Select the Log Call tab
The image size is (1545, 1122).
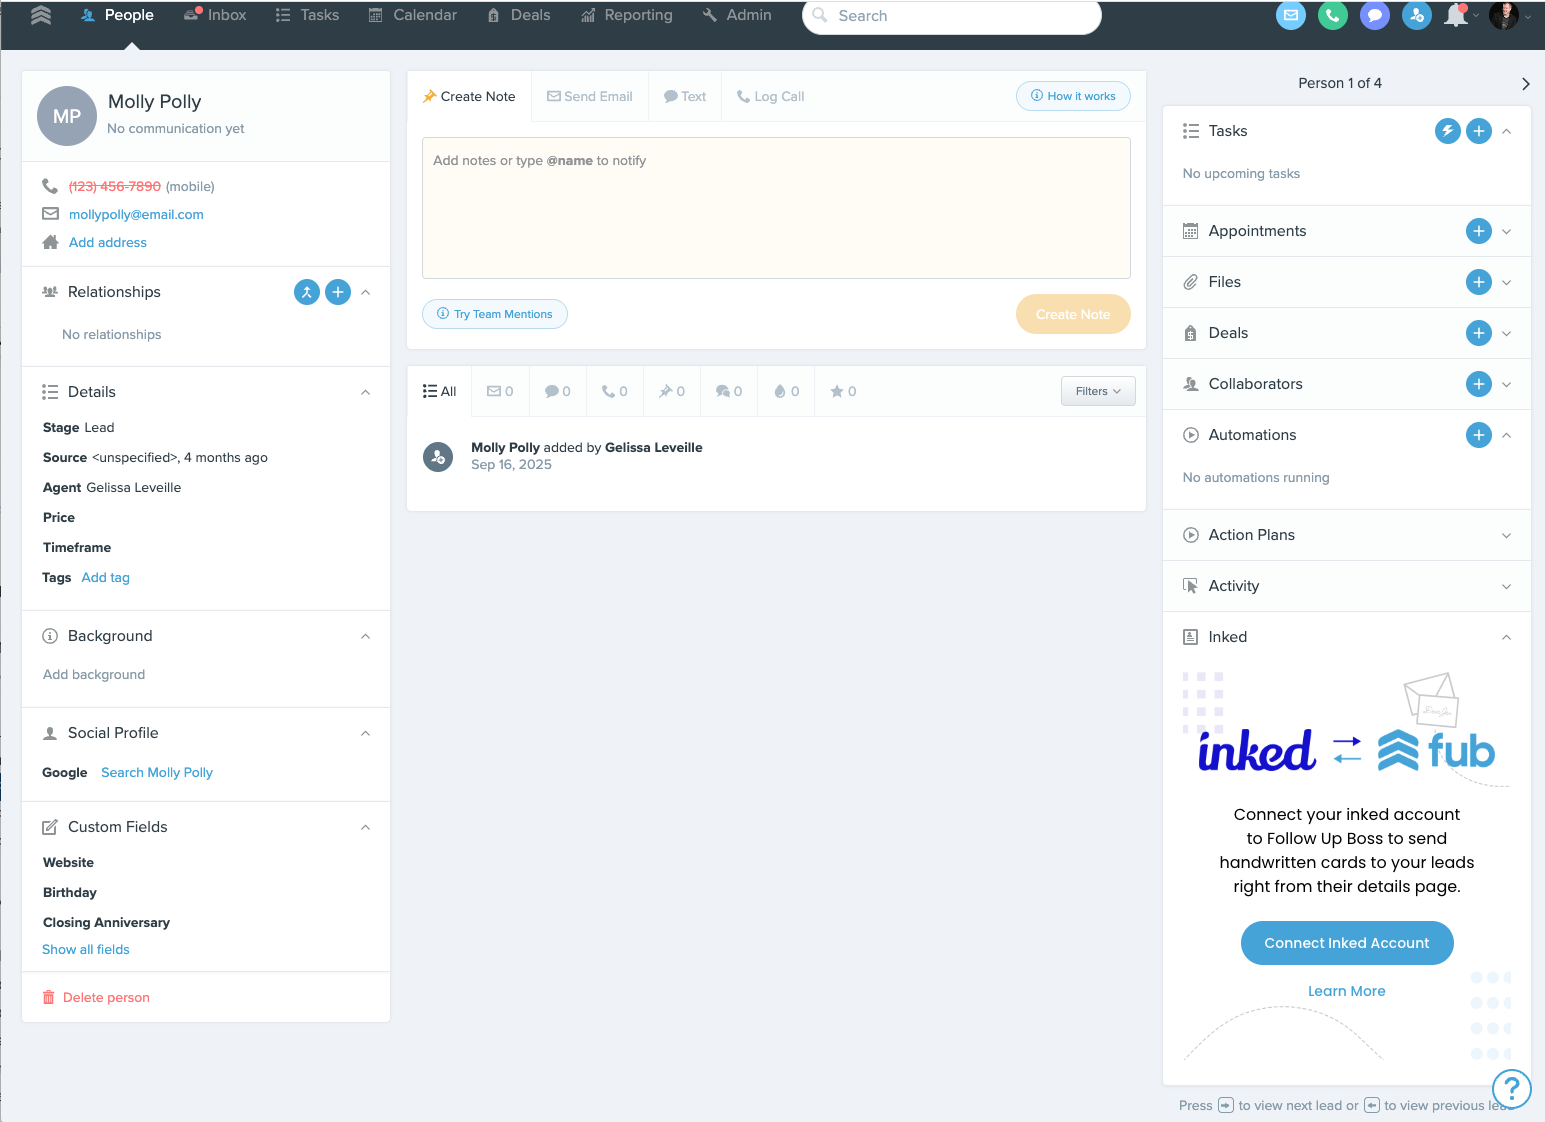coord(770,97)
